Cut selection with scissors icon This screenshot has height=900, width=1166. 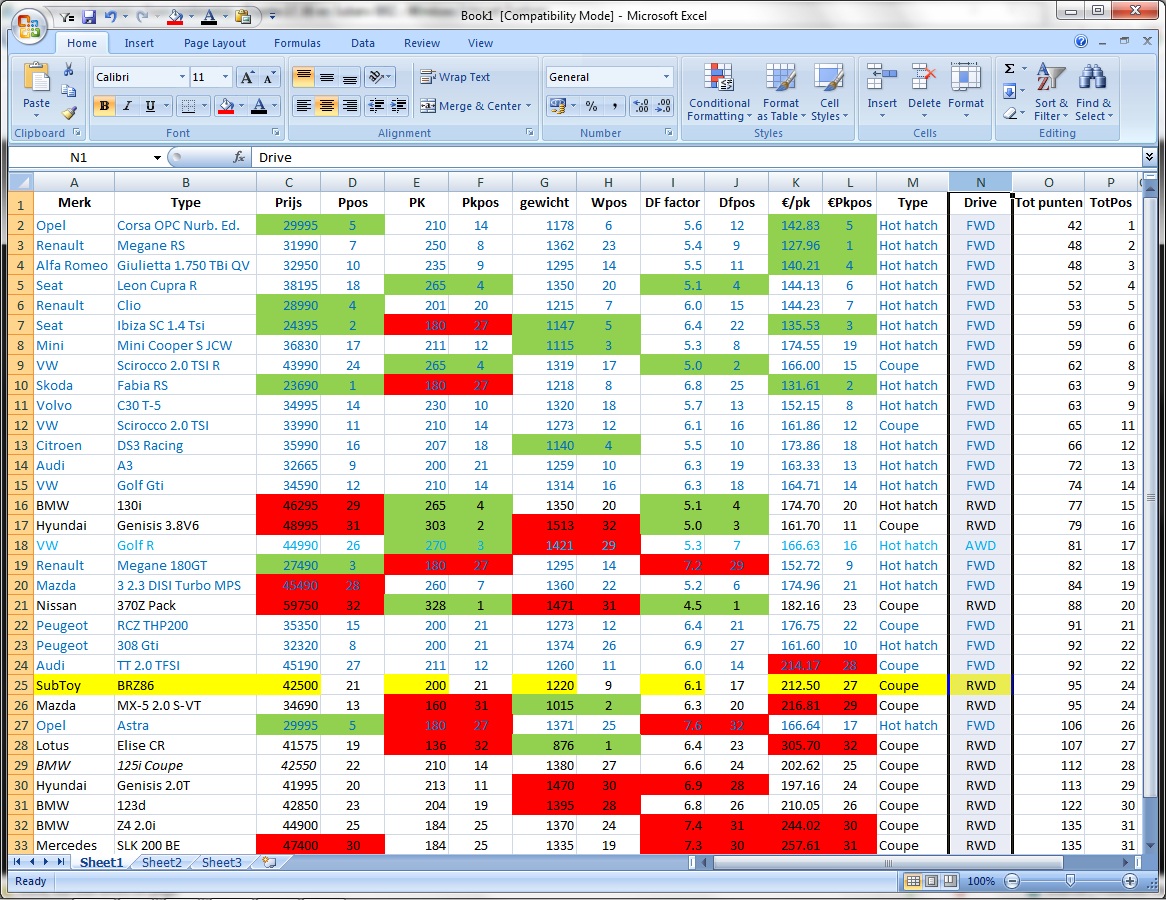point(68,70)
